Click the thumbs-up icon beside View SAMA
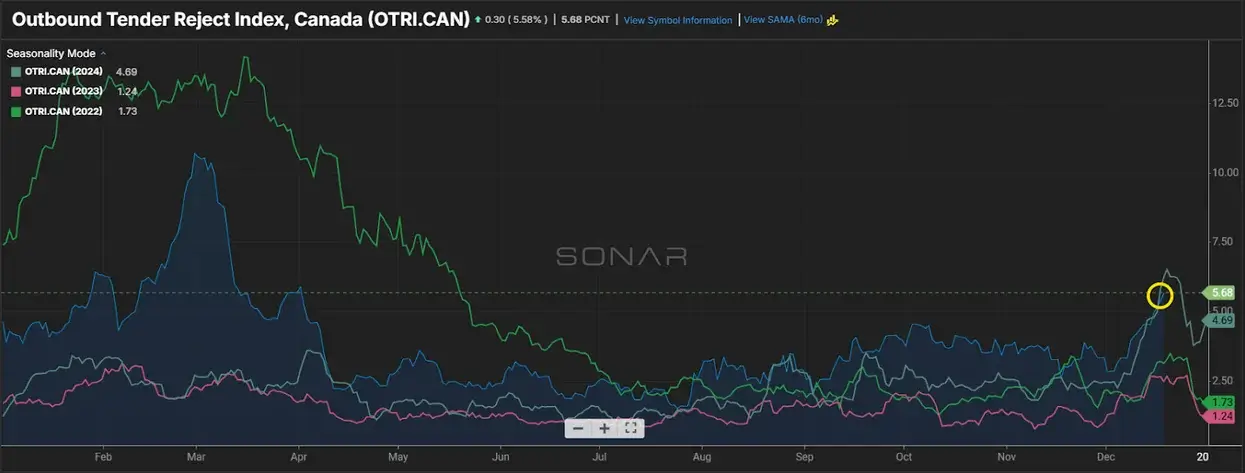 (831, 19)
